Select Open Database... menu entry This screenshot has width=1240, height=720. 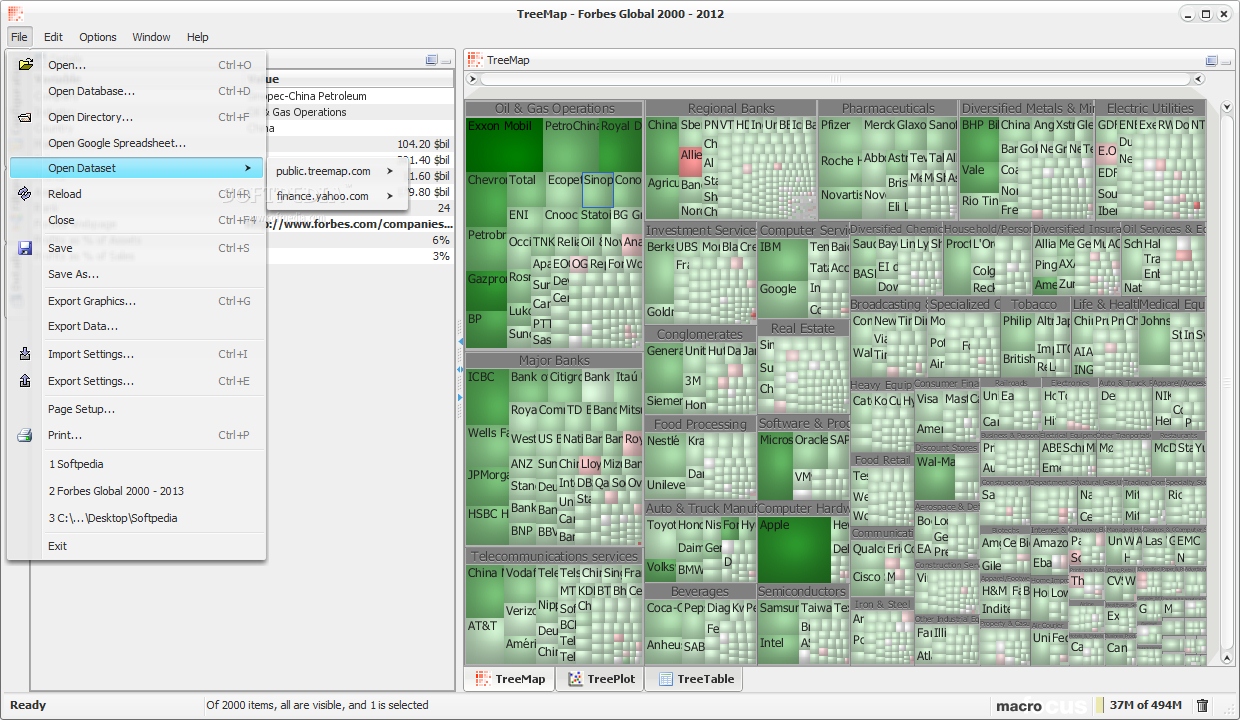point(136,91)
